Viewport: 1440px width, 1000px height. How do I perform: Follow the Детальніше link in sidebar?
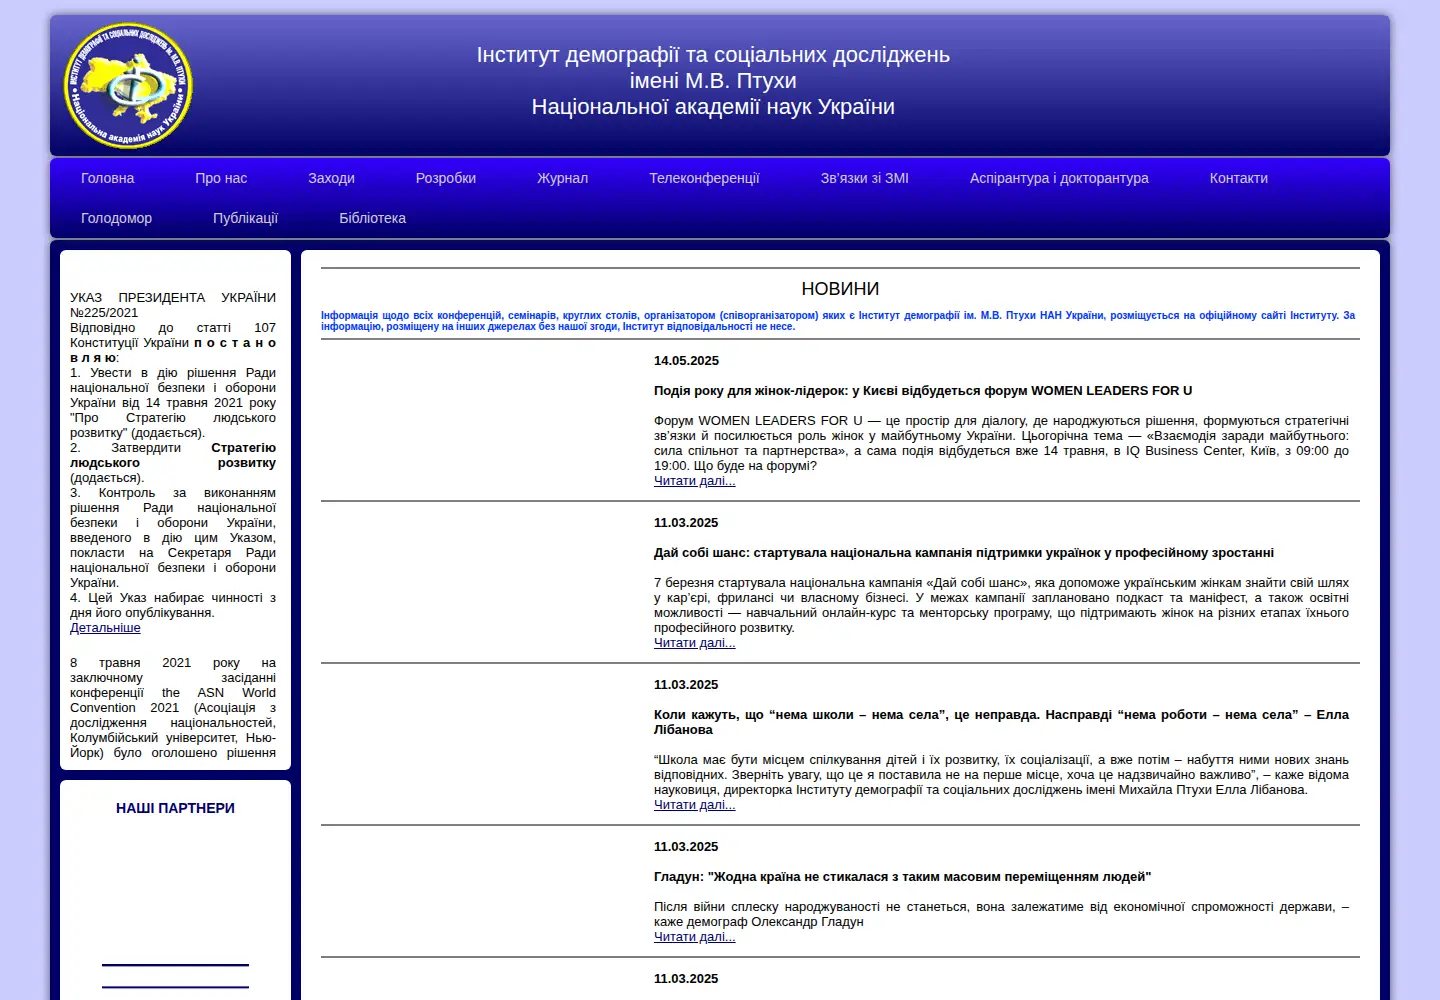(x=105, y=628)
